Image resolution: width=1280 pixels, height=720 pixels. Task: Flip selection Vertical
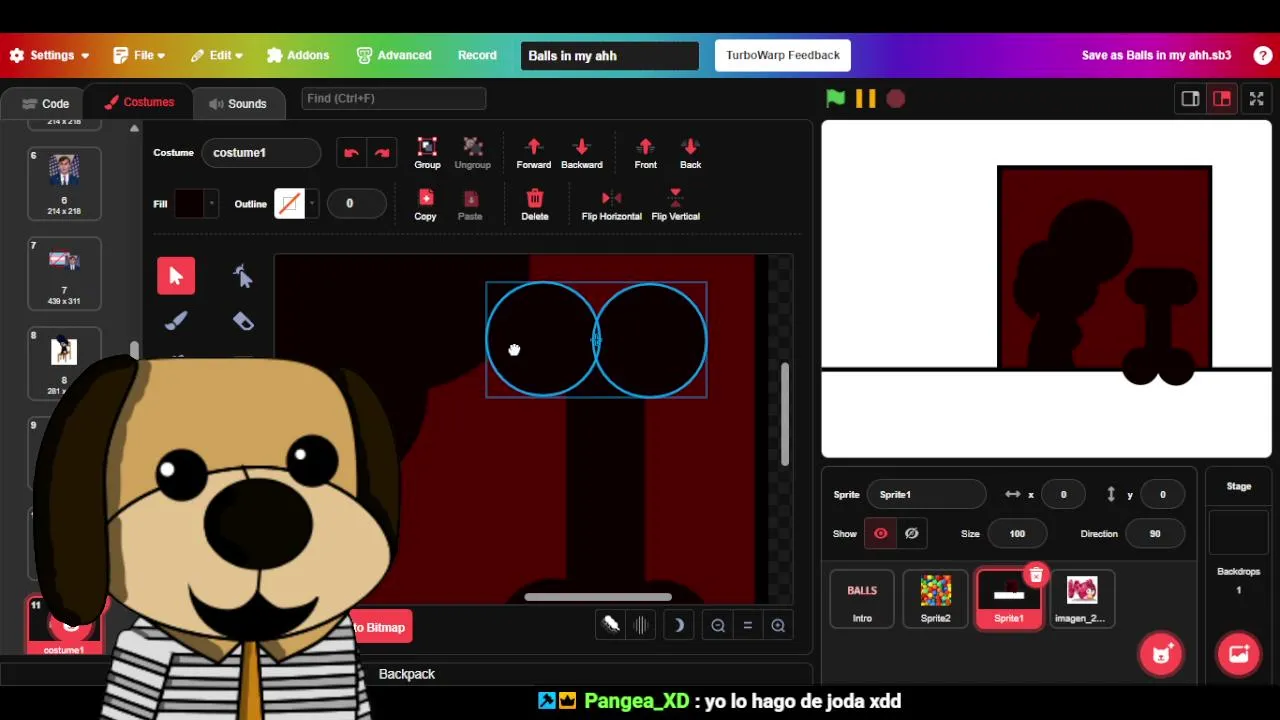675,205
